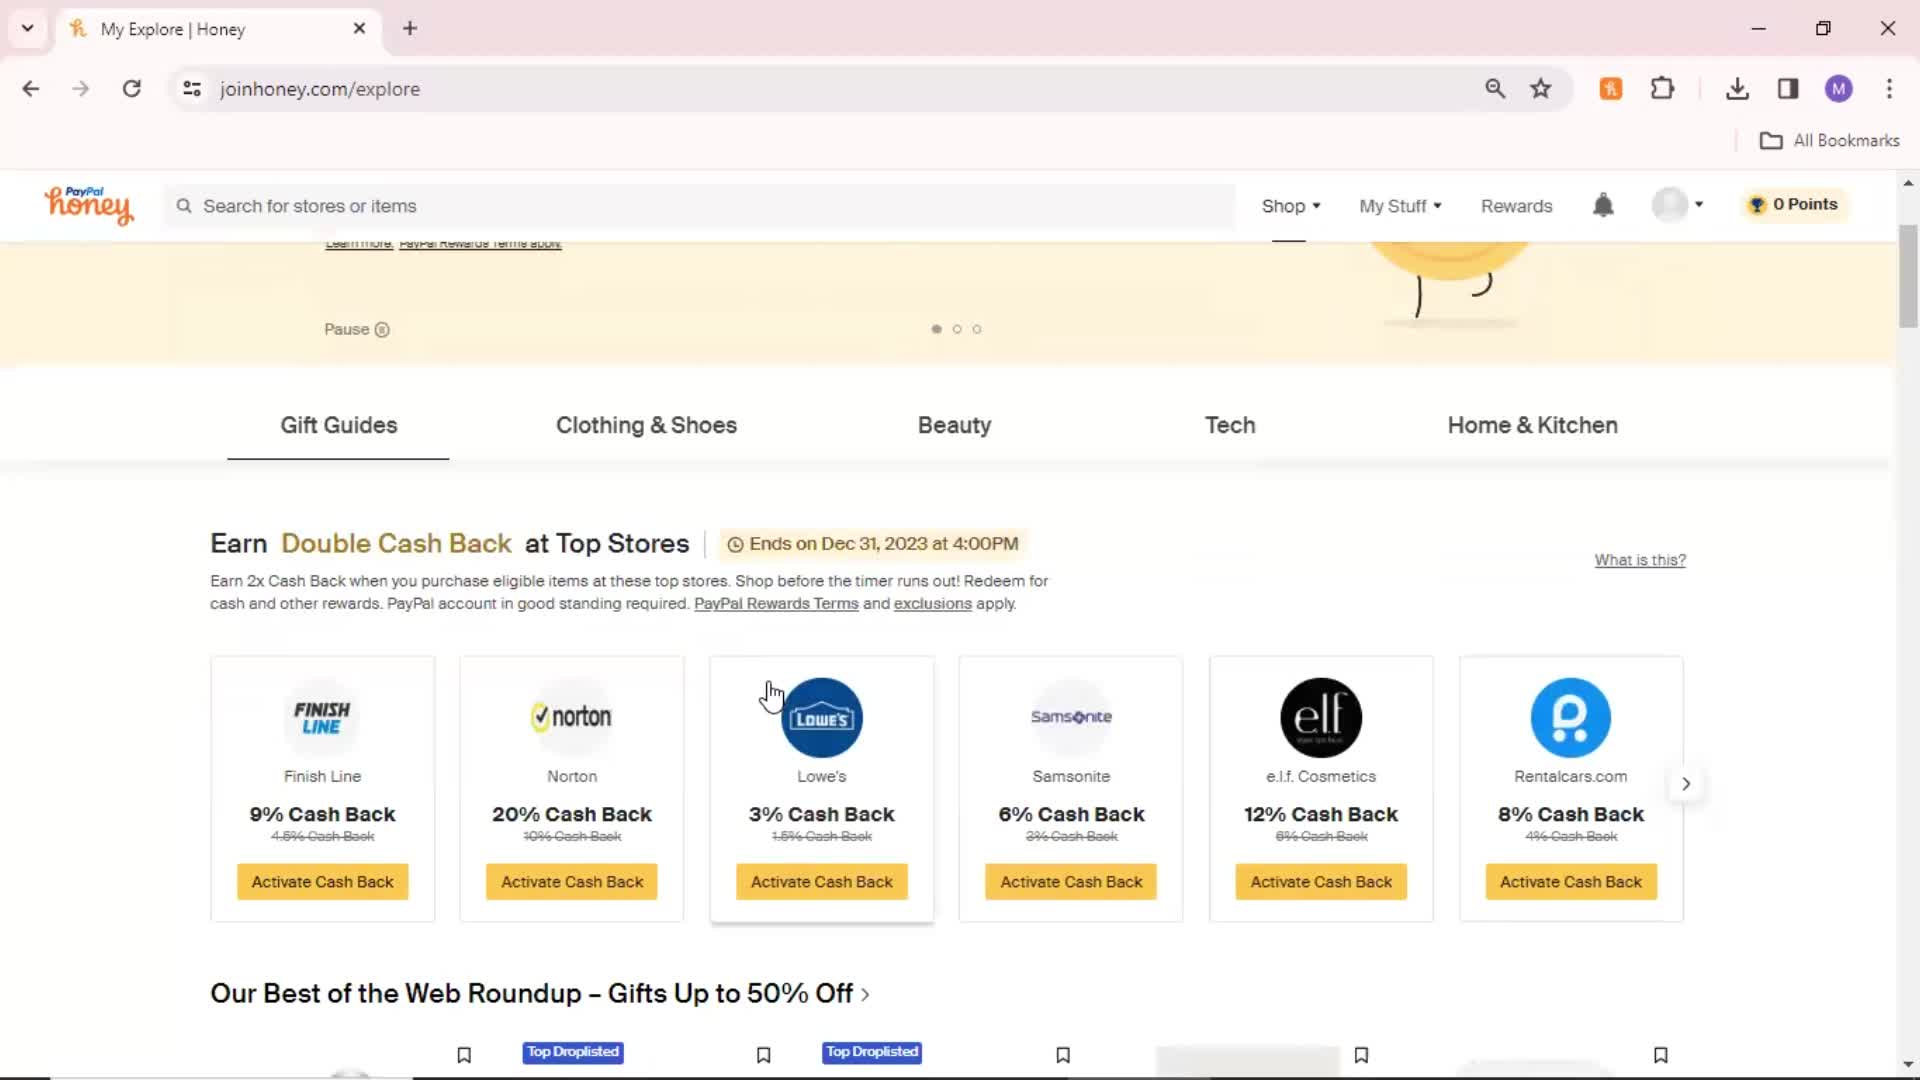The image size is (1920, 1080).
Task: Select the second carousel dot
Action: (x=957, y=329)
